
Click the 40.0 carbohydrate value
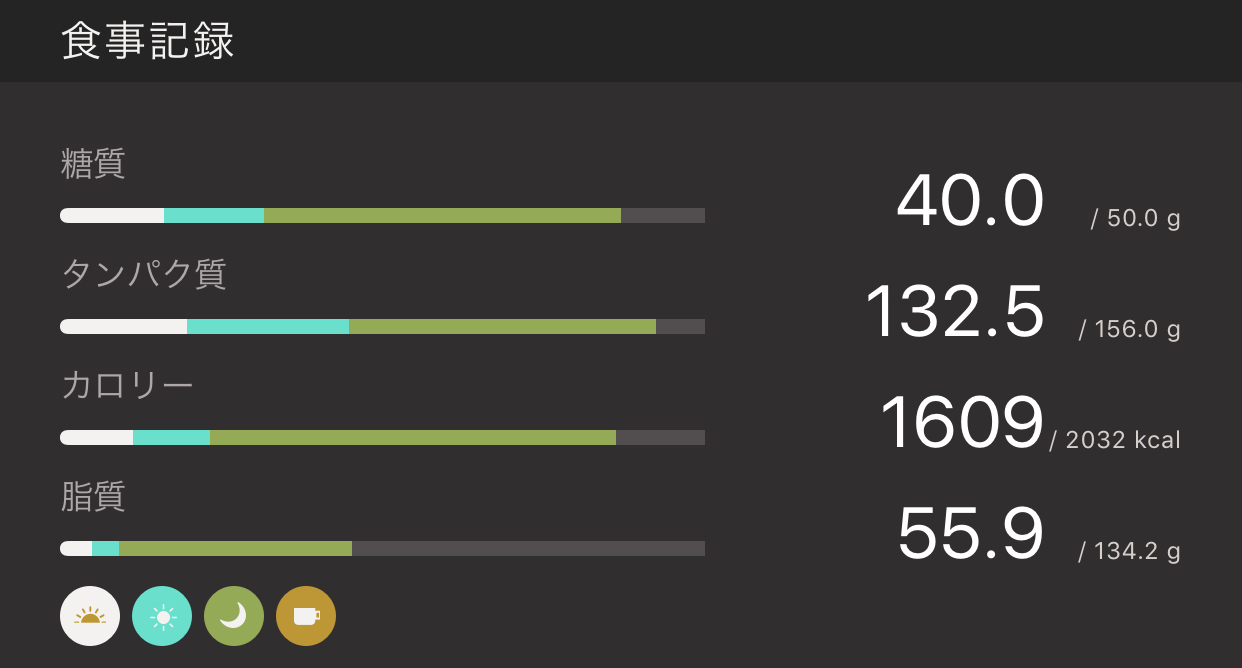pyautogui.click(x=970, y=202)
